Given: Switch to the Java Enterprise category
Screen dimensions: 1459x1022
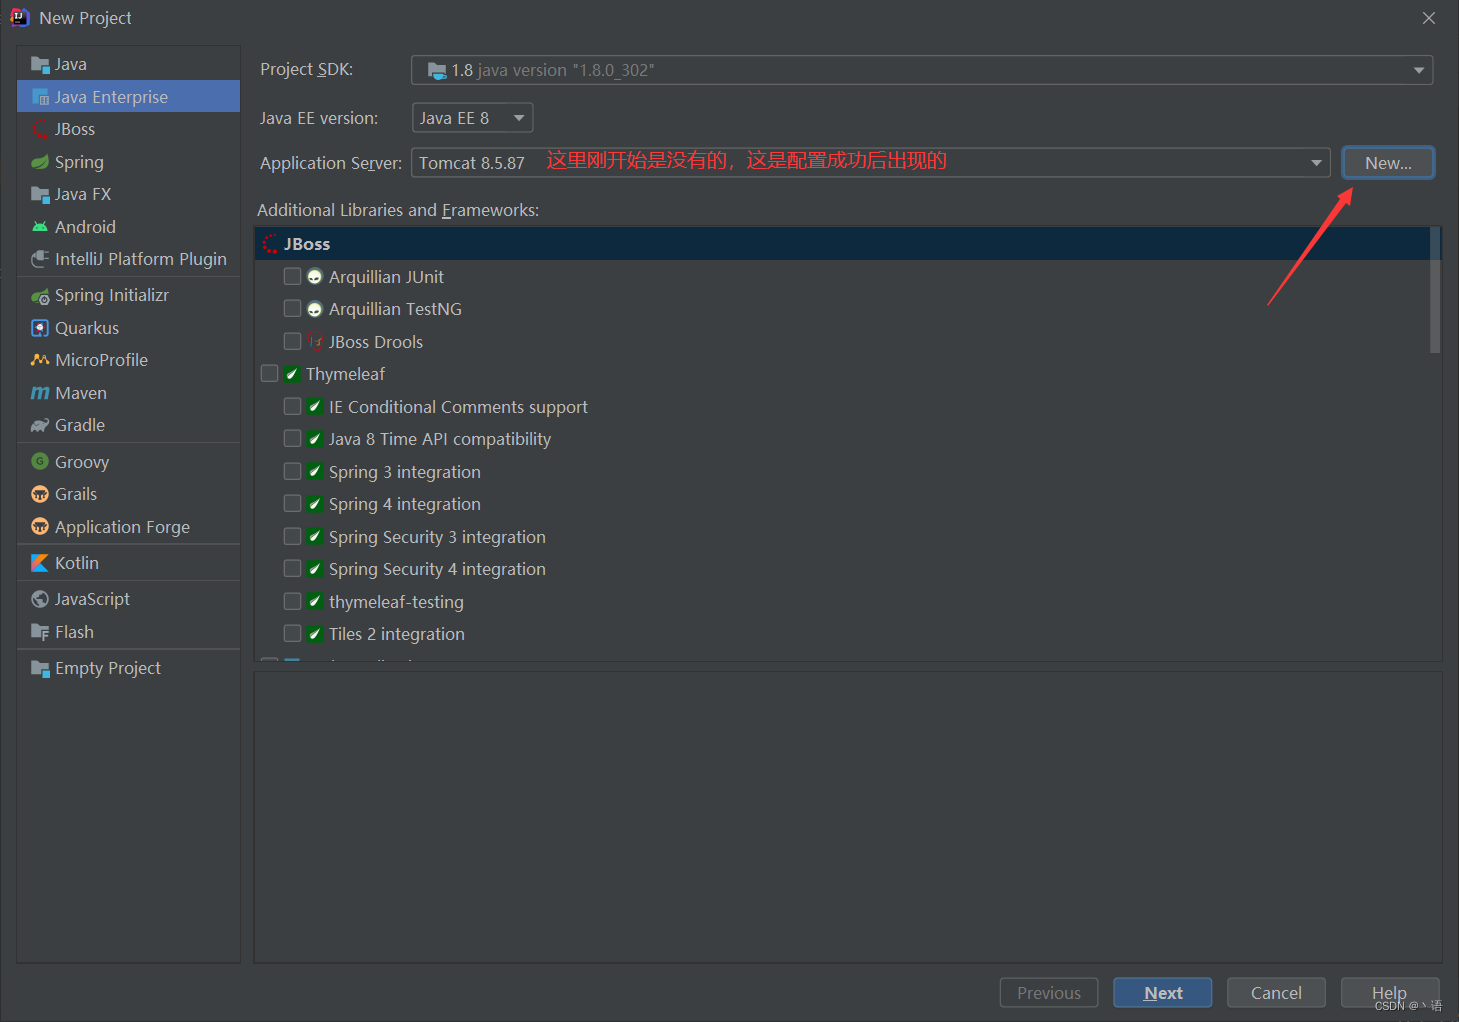Looking at the screenshot, I should [110, 96].
